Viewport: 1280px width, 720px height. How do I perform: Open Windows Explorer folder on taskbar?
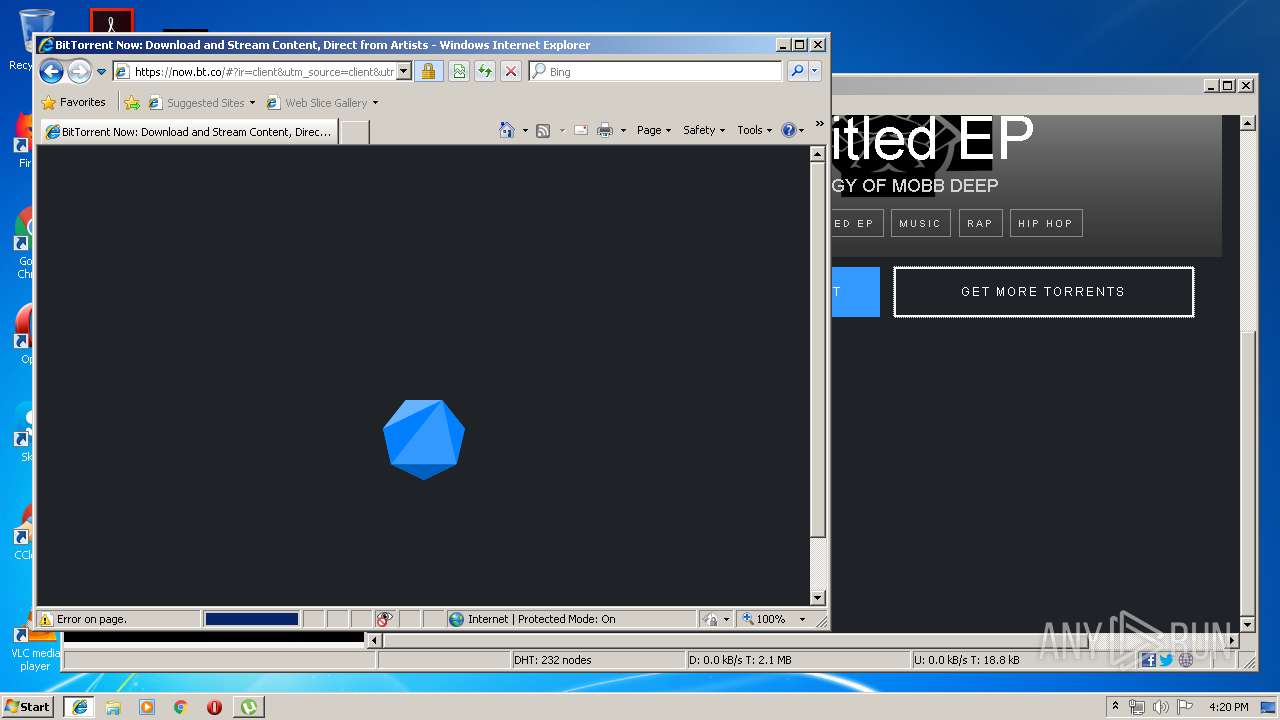click(x=113, y=707)
